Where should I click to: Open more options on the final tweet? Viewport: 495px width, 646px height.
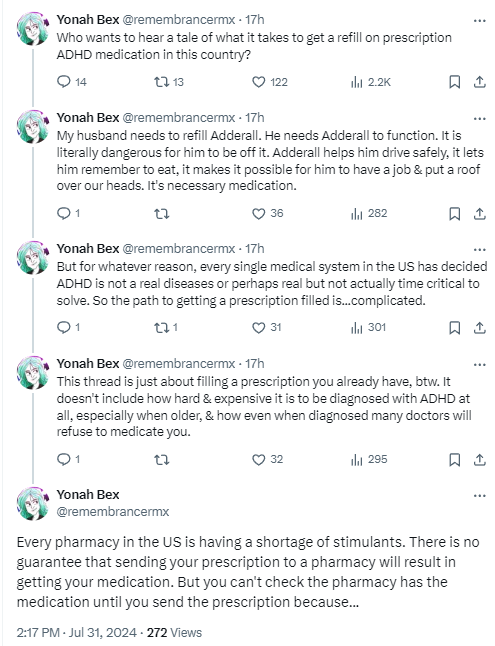tap(480, 496)
